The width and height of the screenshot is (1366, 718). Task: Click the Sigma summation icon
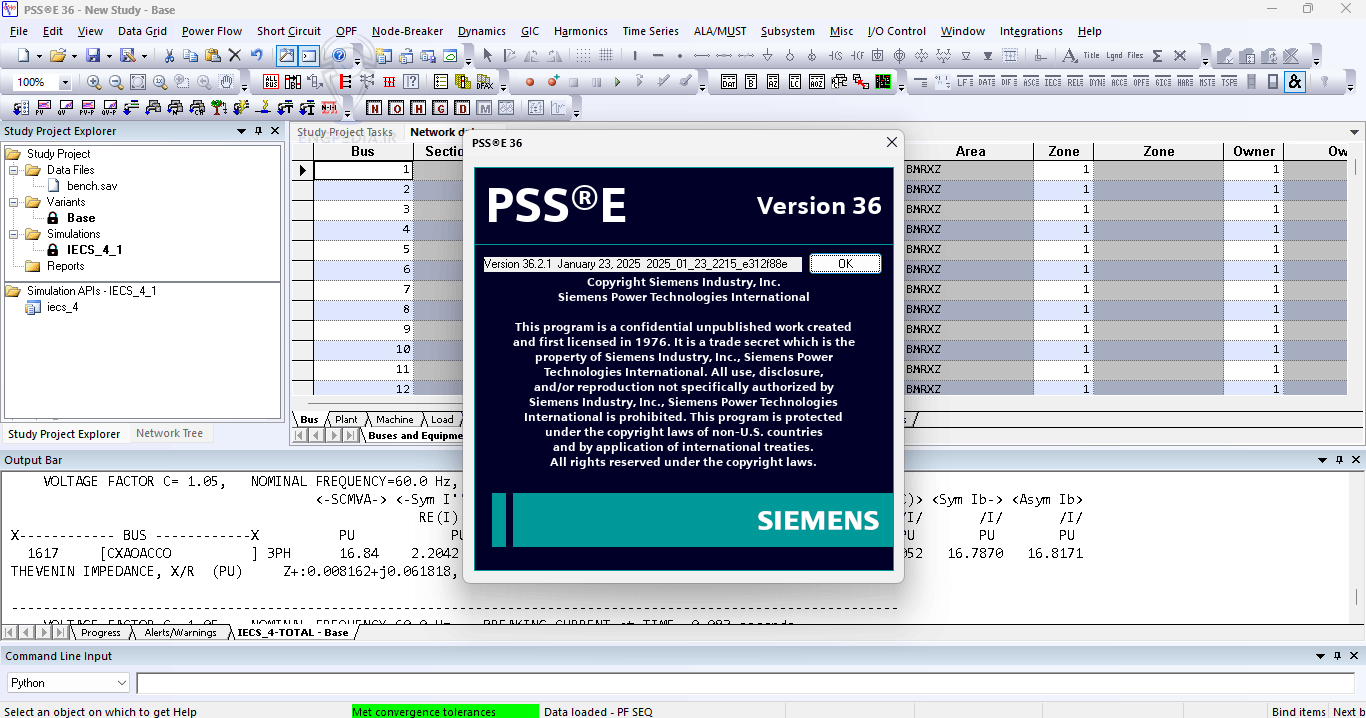1158,56
